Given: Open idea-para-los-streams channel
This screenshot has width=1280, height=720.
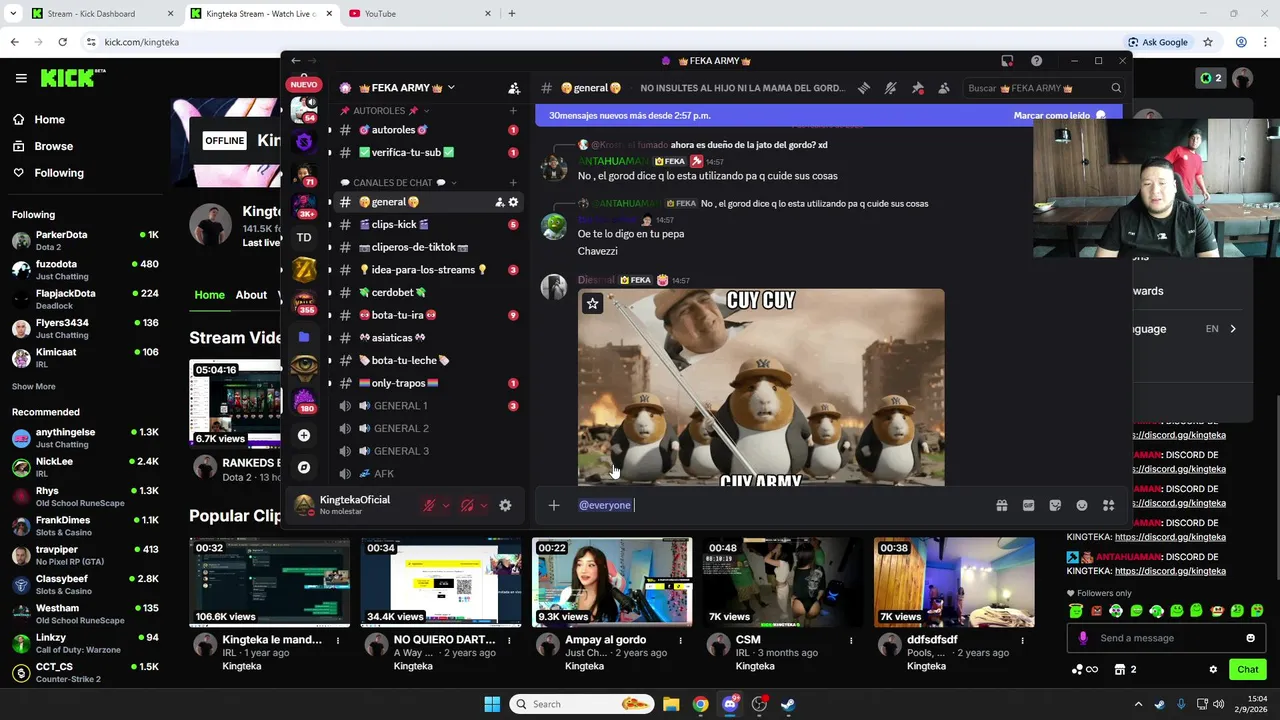Looking at the screenshot, I should (x=428, y=270).
